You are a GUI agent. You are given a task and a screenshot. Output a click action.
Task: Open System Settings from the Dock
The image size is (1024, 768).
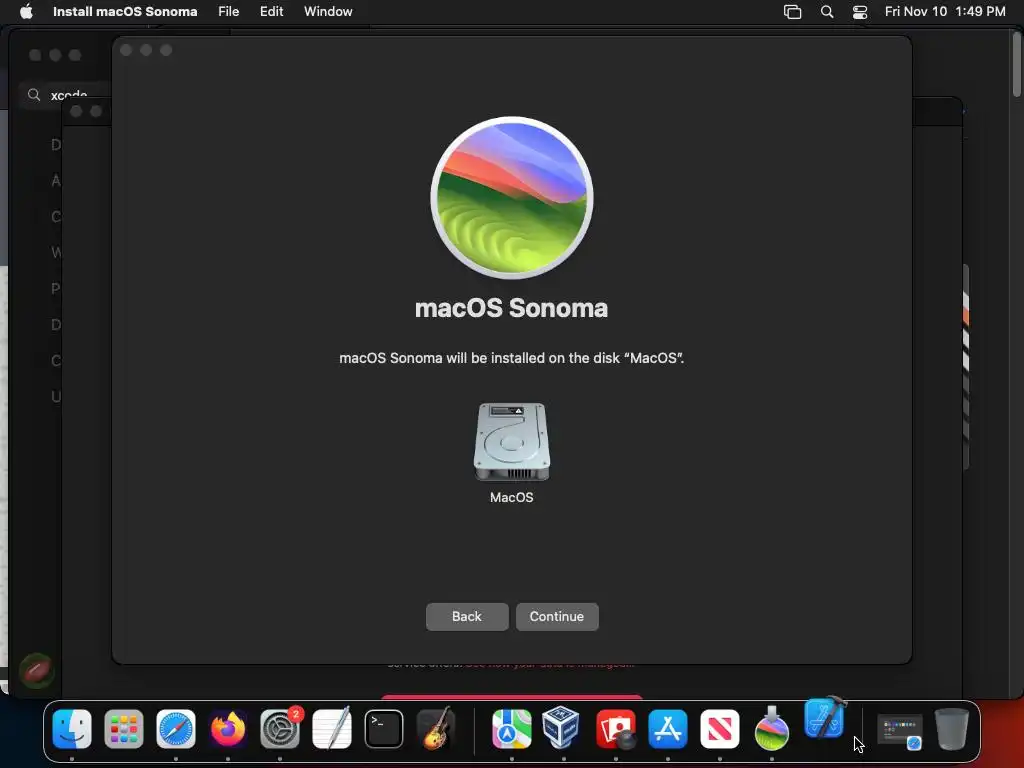280,729
